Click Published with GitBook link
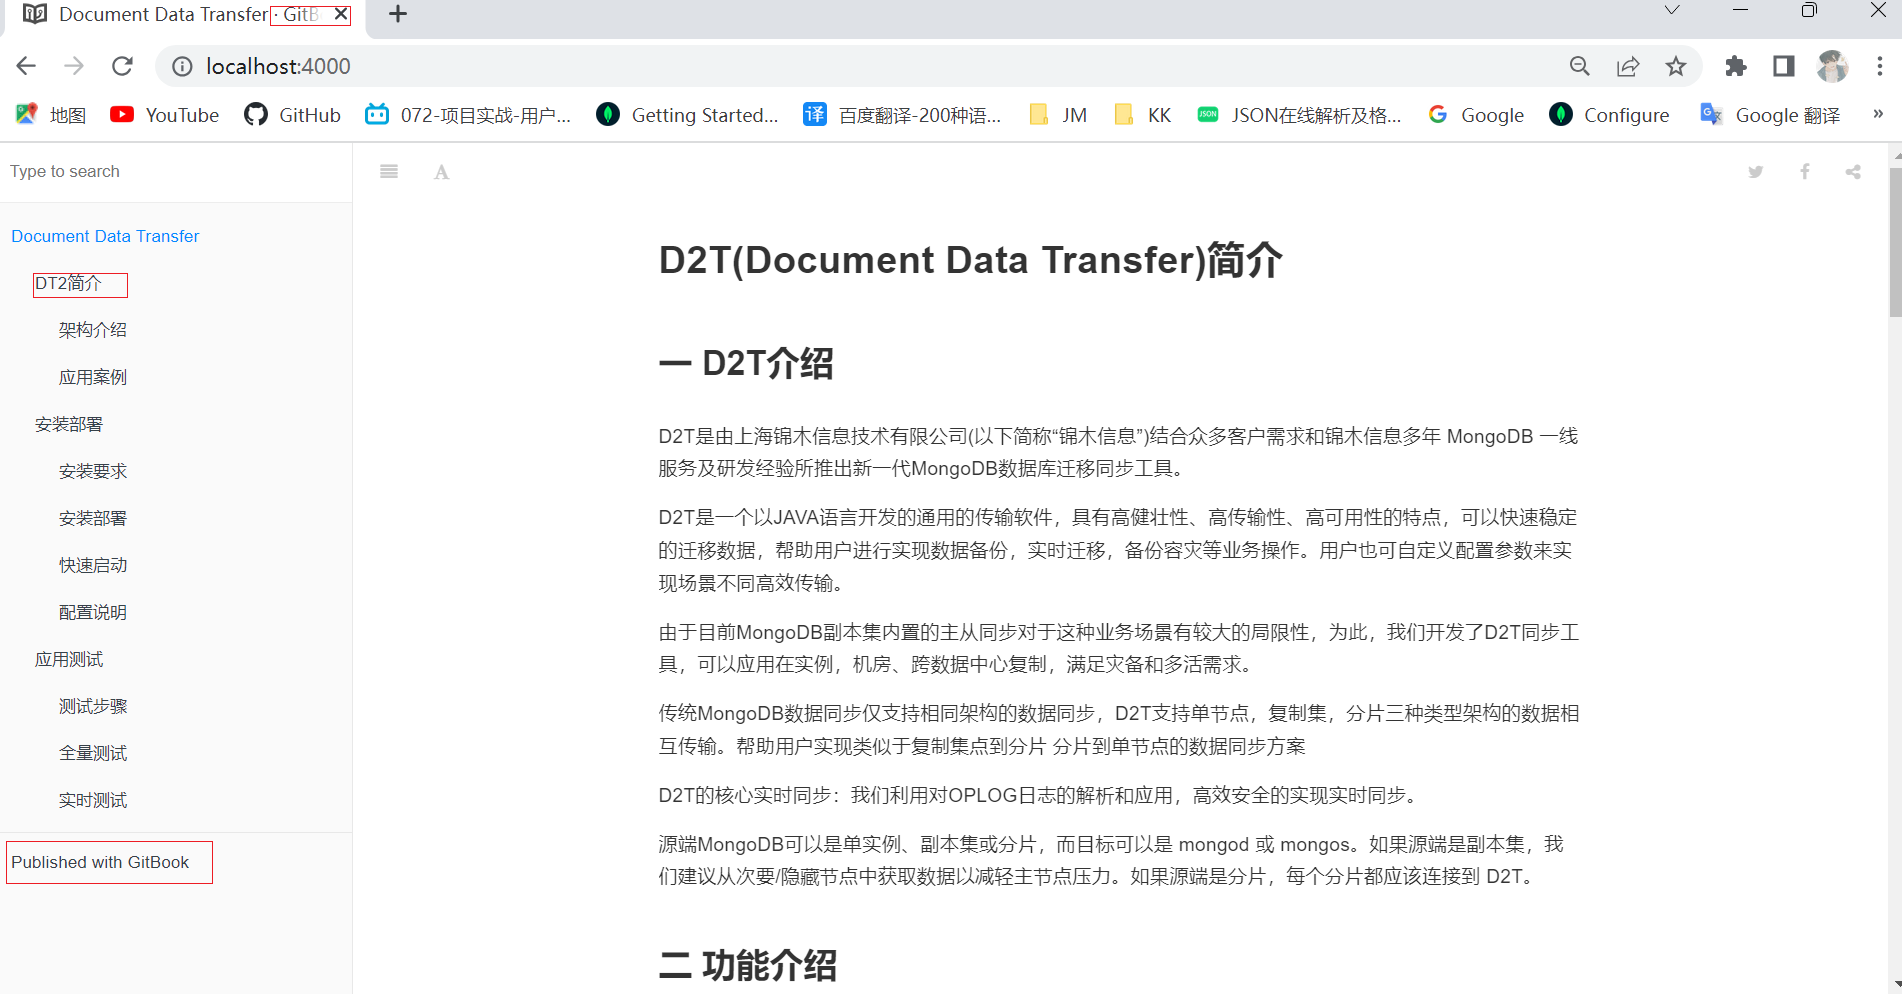1902x994 pixels. 100,862
